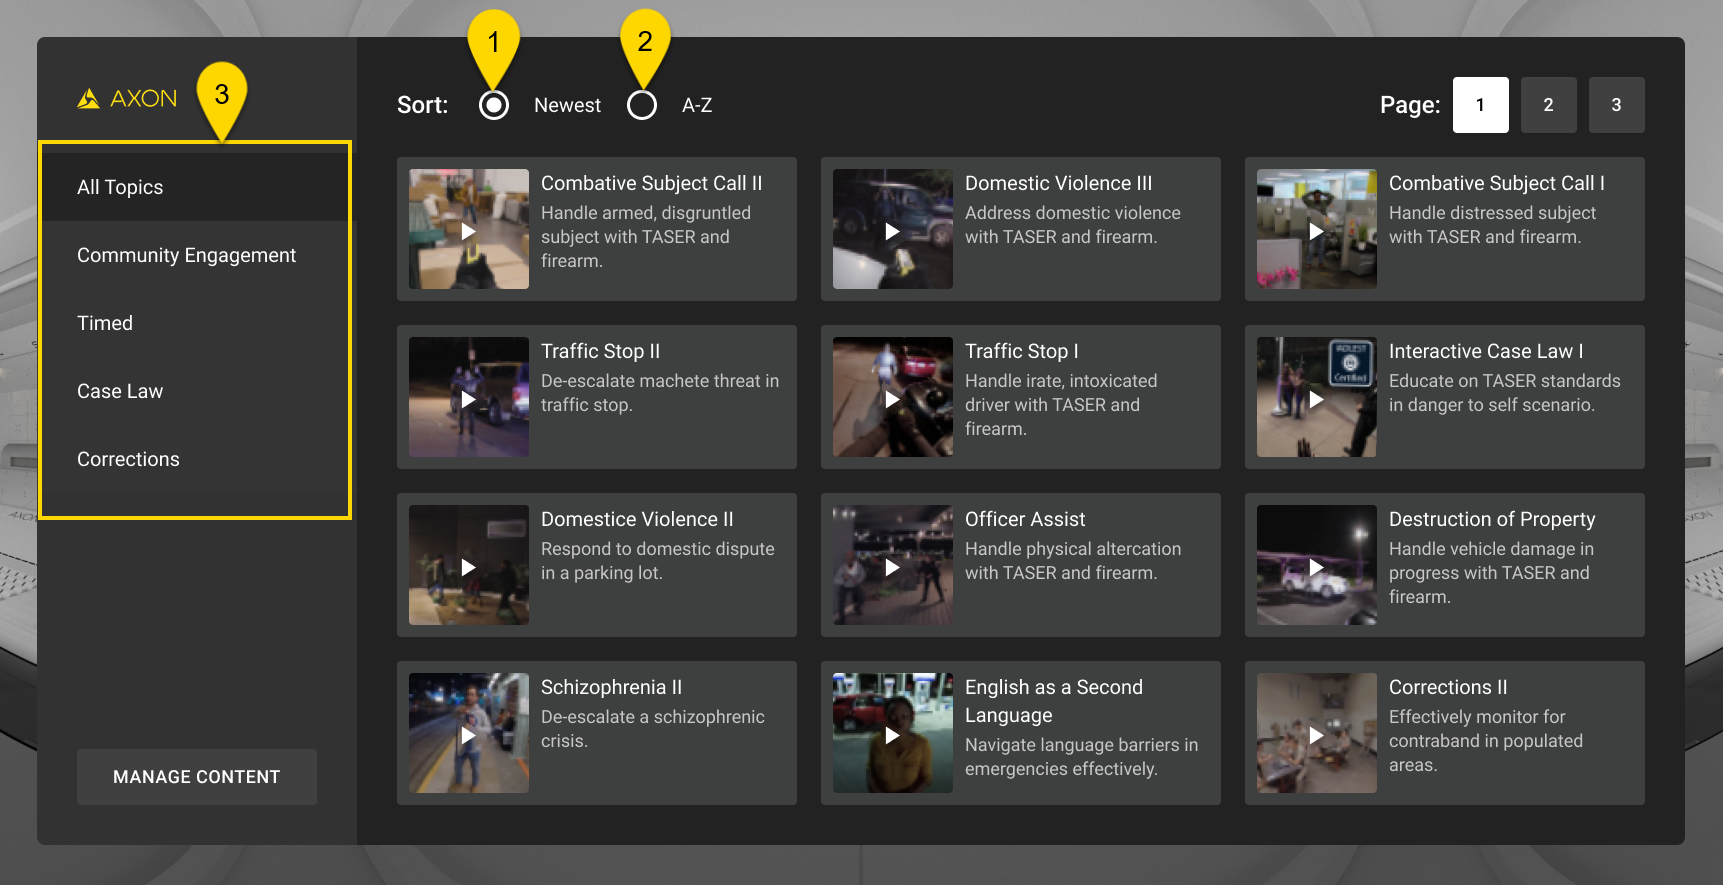The height and width of the screenshot is (885, 1723).
Task: Filter by Corrections topic
Action: click(x=195, y=459)
